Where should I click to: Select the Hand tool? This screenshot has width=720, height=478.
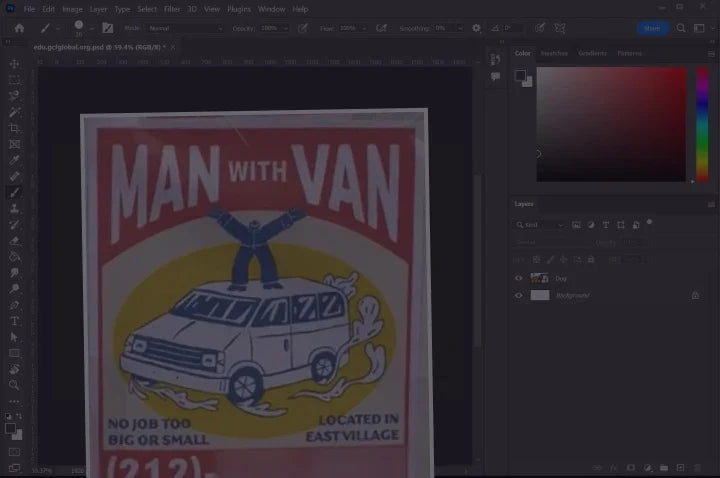tap(14, 369)
